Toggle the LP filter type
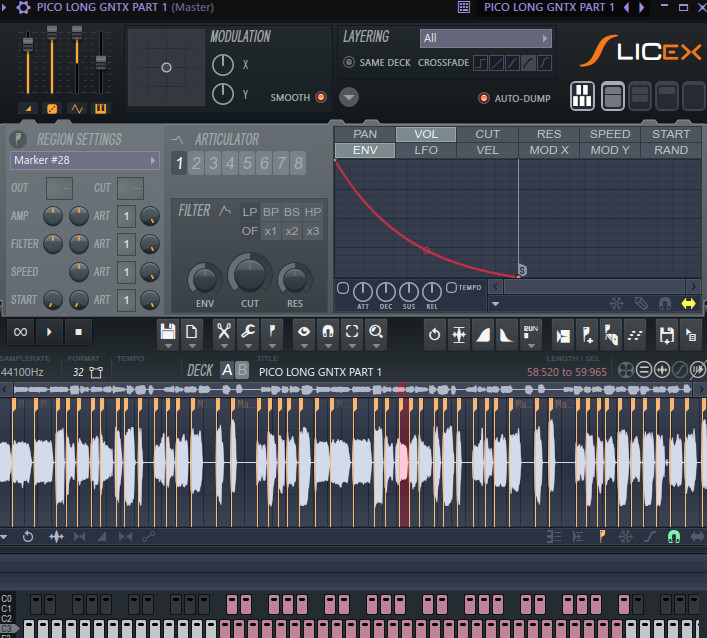Image resolution: width=707 pixels, height=638 pixels. click(x=249, y=212)
